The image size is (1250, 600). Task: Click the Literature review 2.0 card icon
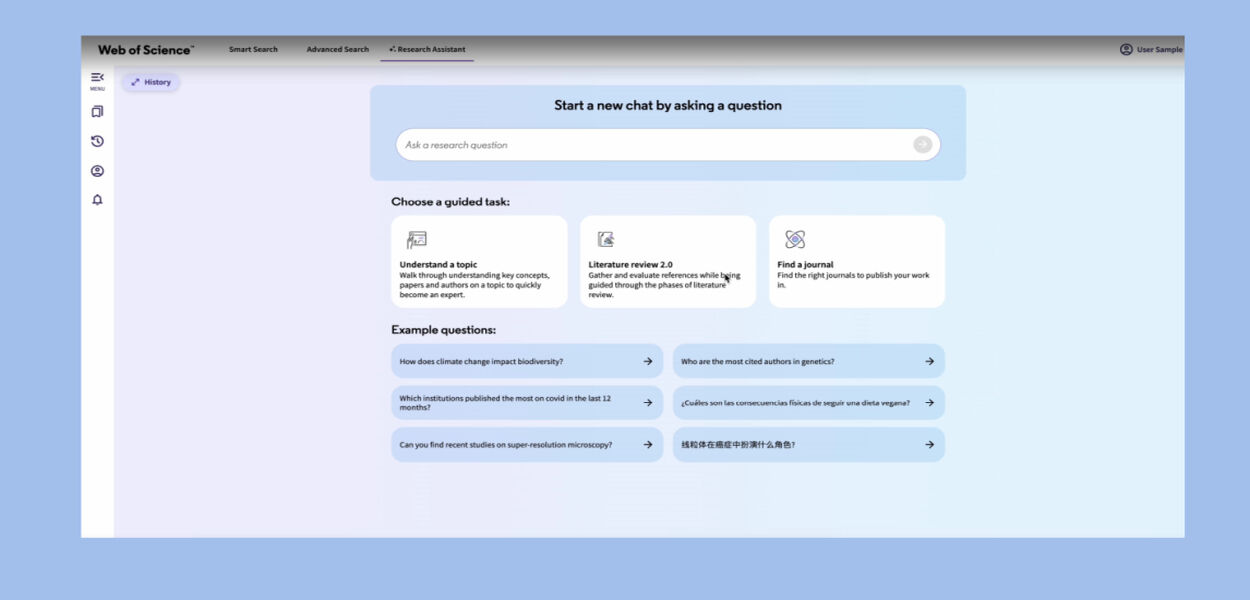click(605, 239)
